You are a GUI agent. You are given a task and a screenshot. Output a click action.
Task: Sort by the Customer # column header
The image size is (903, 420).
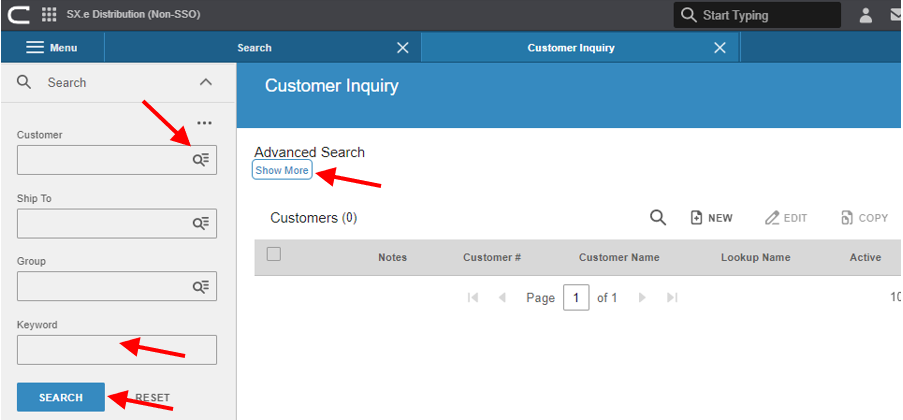point(492,258)
